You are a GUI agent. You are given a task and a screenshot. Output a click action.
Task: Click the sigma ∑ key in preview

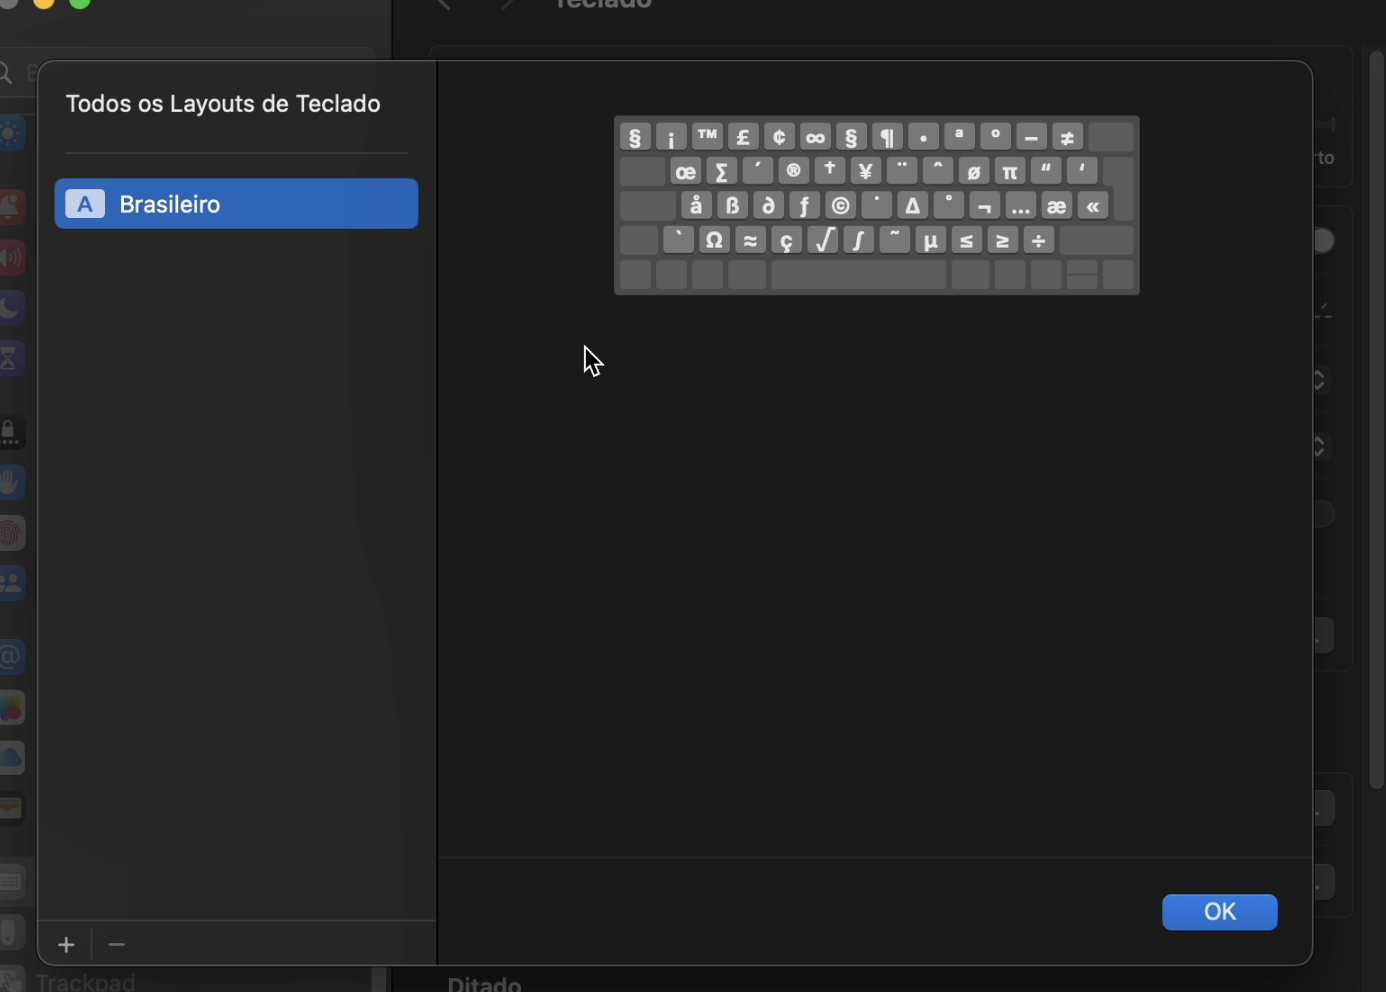pyautogui.click(x=721, y=171)
